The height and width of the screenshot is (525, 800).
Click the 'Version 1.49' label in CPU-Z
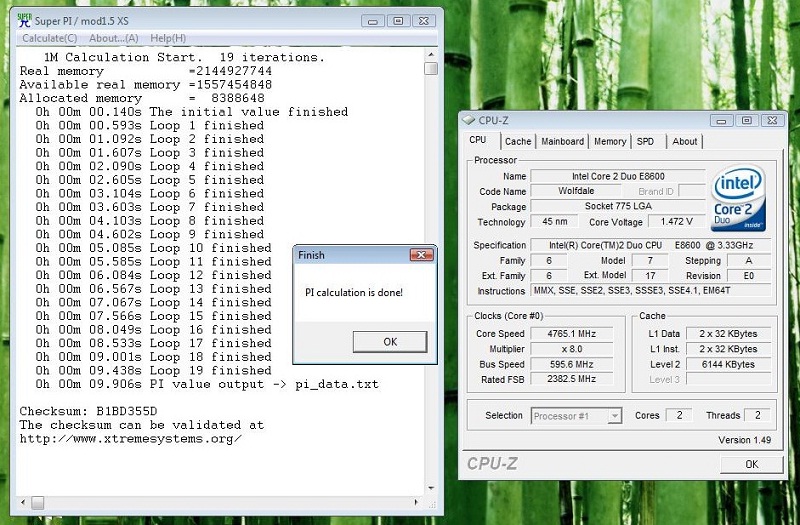(x=744, y=440)
